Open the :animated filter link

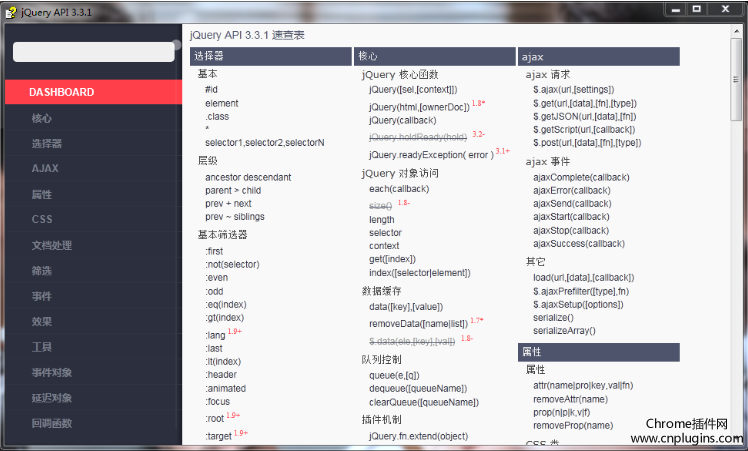coord(226,388)
